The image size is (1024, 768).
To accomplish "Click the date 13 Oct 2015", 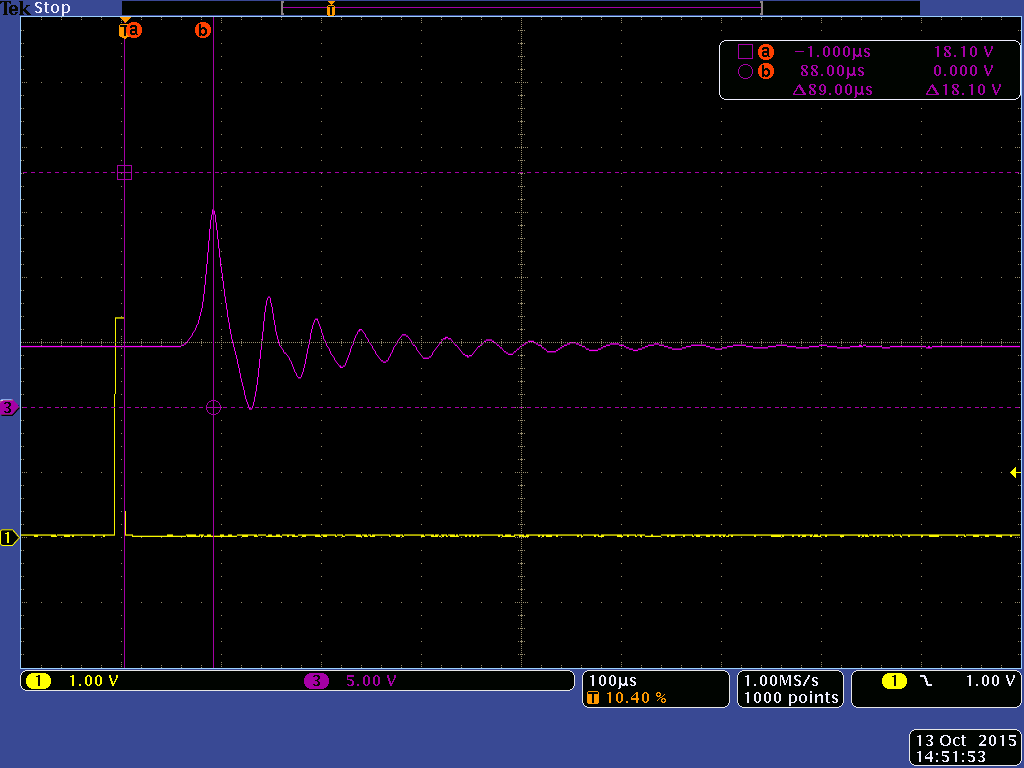I will click(x=965, y=741).
